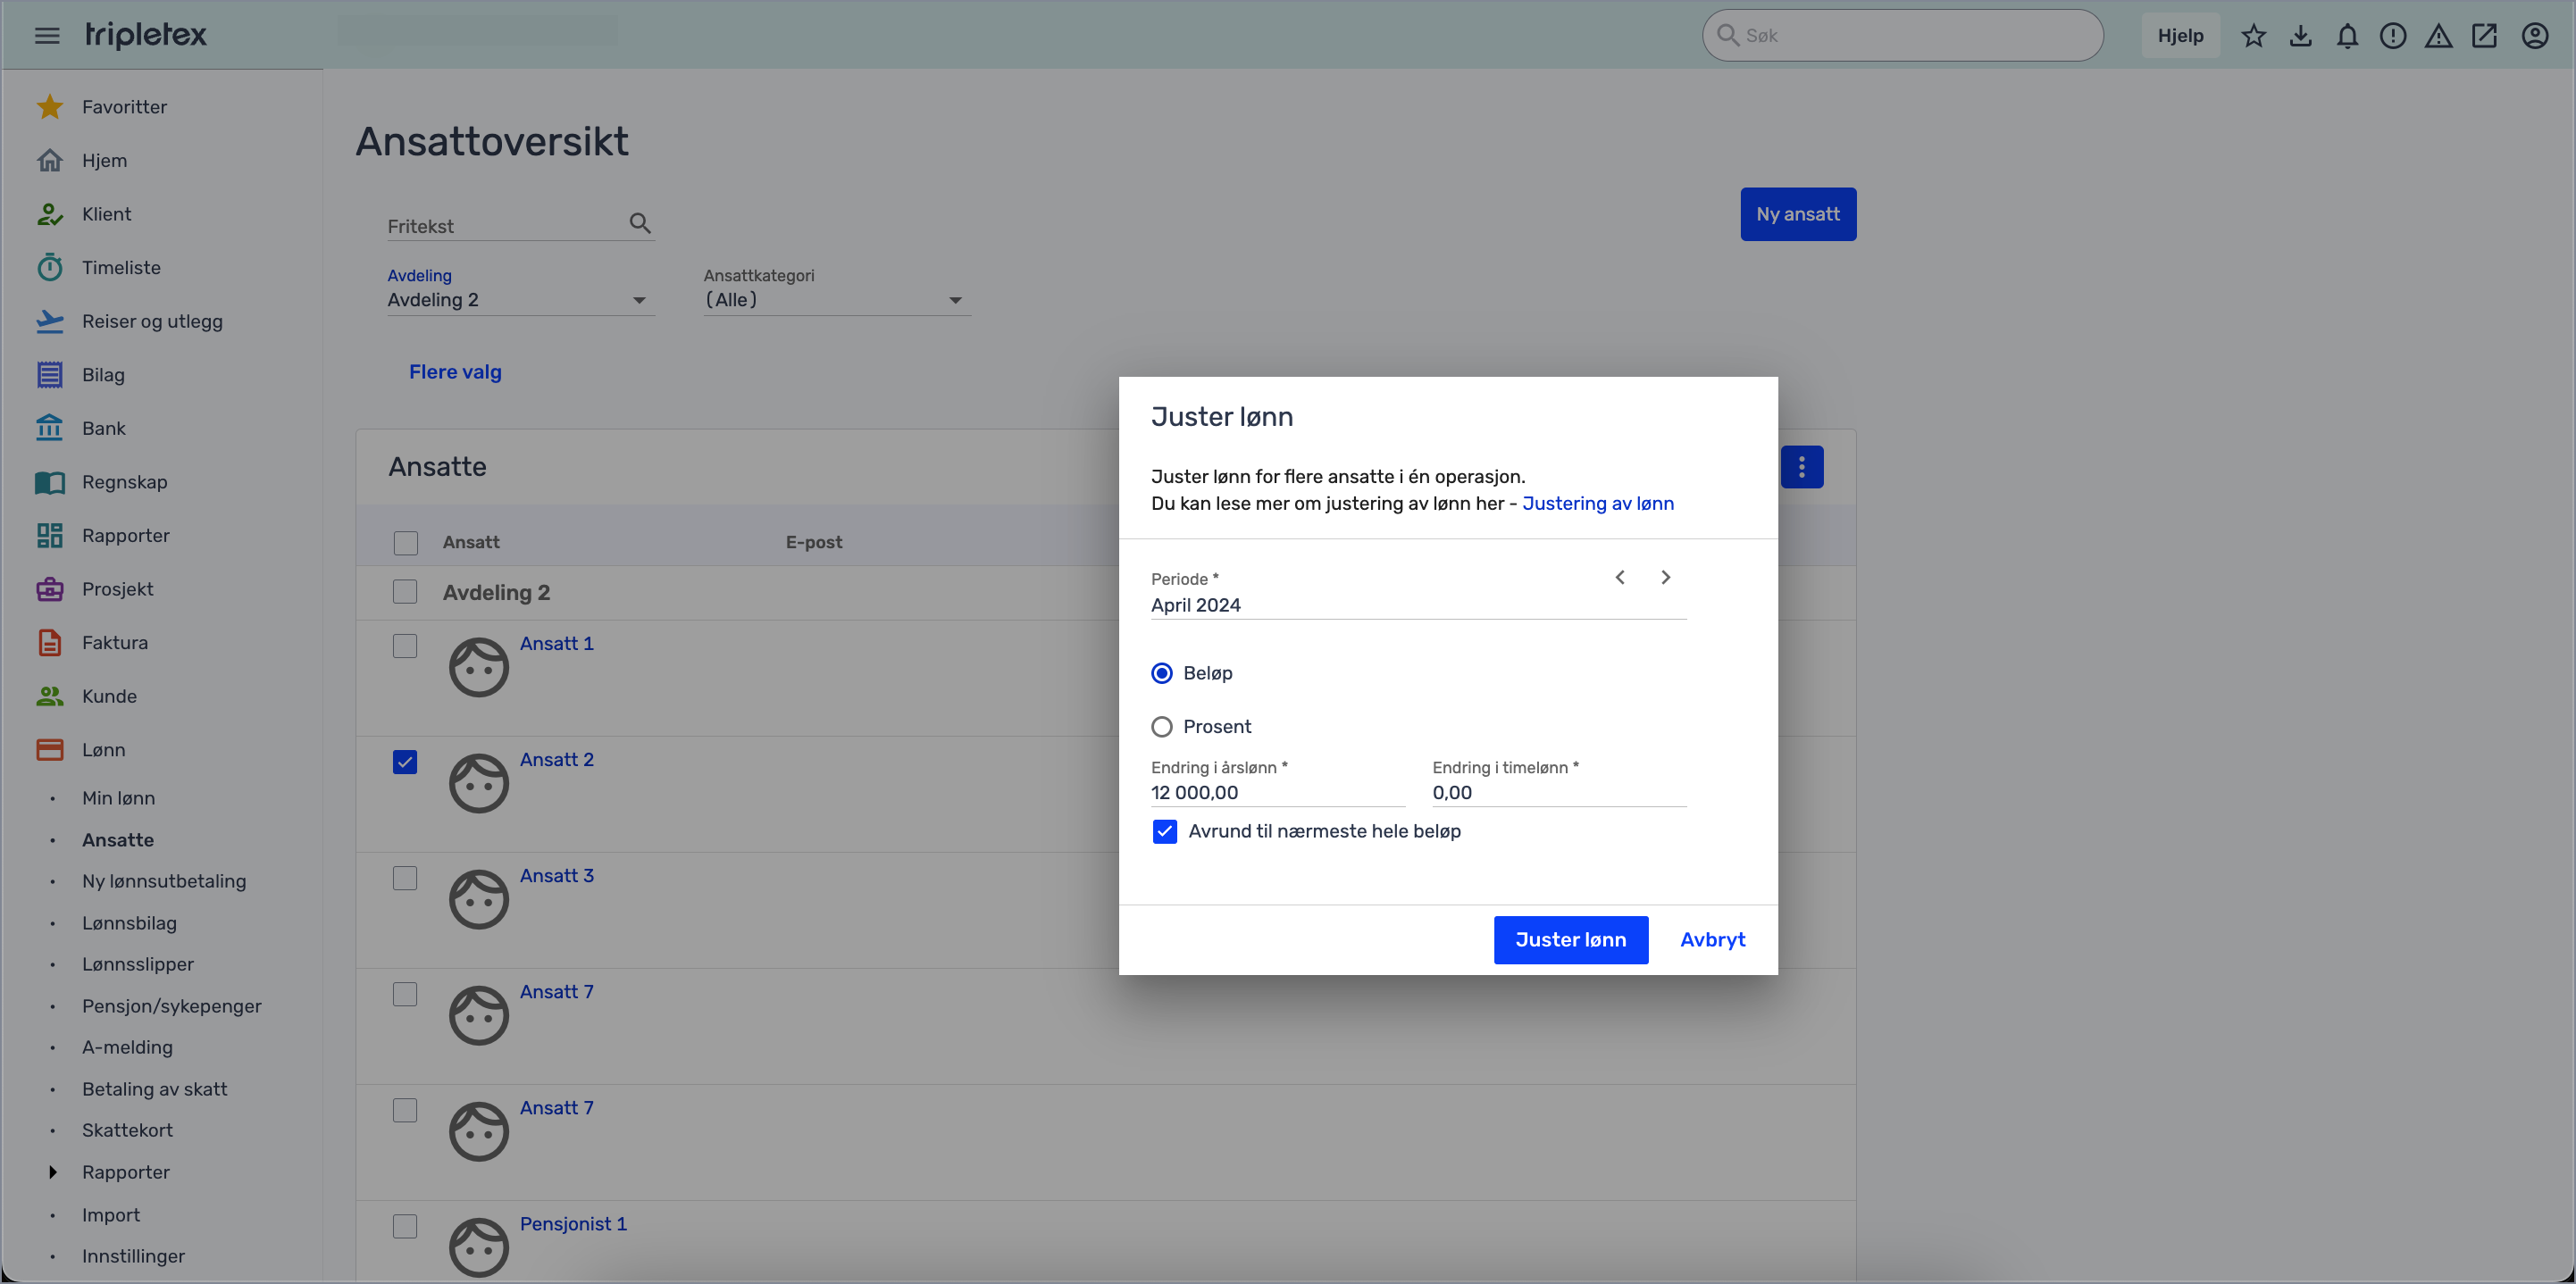Click the favorites star icon in top bar

click(x=2253, y=36)
